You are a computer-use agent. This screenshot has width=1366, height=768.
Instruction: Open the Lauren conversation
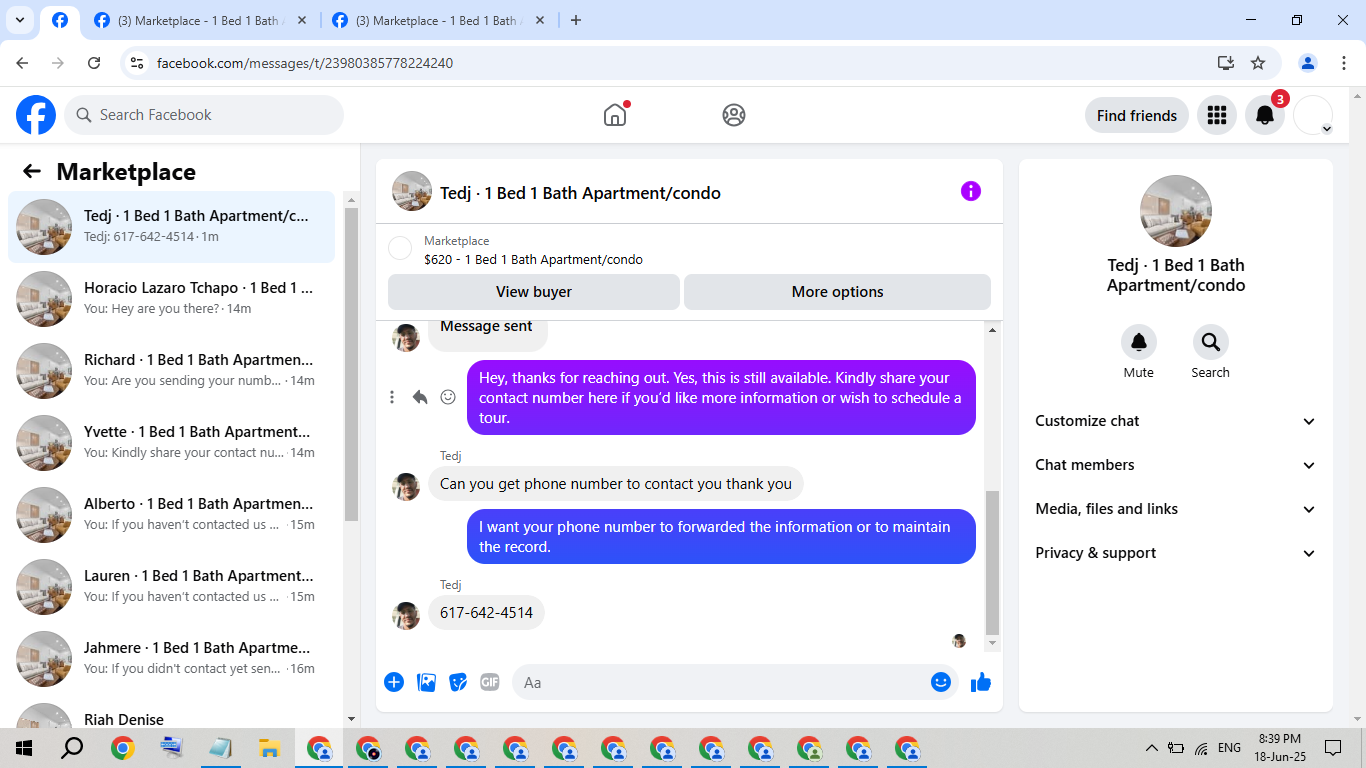[x=172, y=587]
